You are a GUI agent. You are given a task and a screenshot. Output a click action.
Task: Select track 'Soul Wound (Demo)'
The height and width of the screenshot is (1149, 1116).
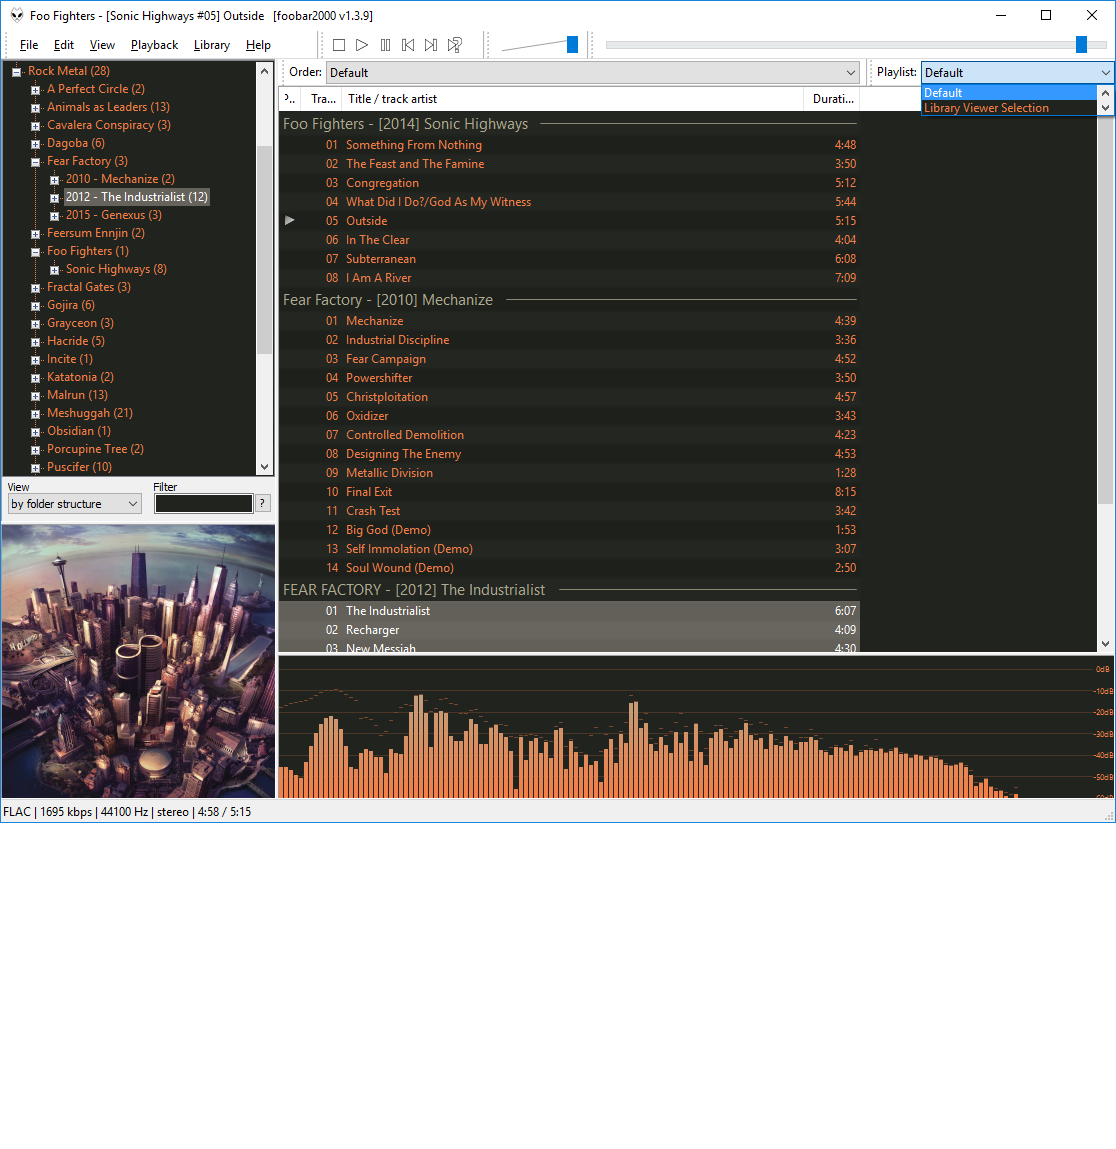(569, 568)
